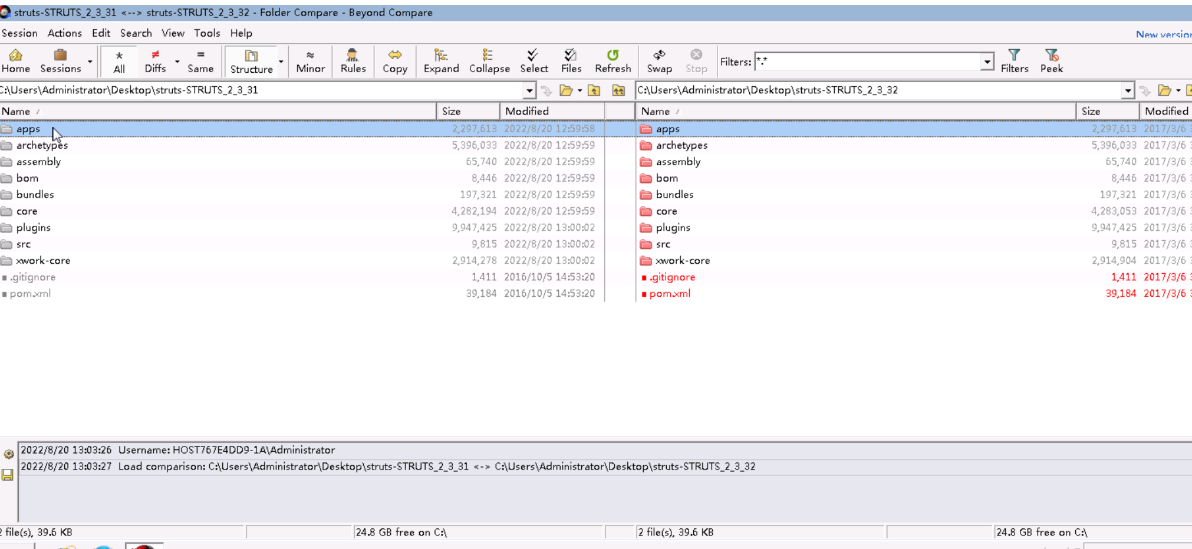Open the Sessions toolbar button

(60, 61)
